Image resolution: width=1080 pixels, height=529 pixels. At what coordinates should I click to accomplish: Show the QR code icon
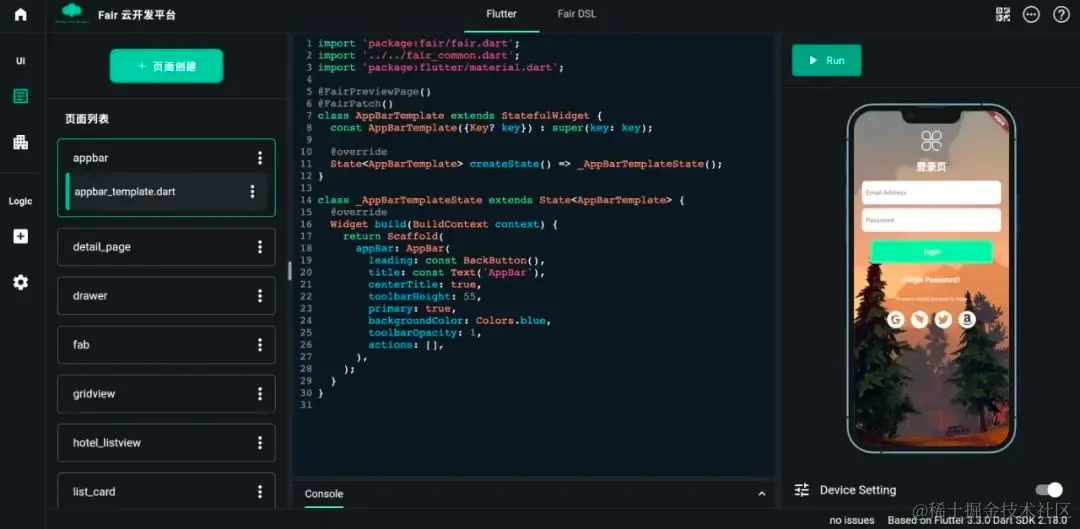pos(1003,14)
